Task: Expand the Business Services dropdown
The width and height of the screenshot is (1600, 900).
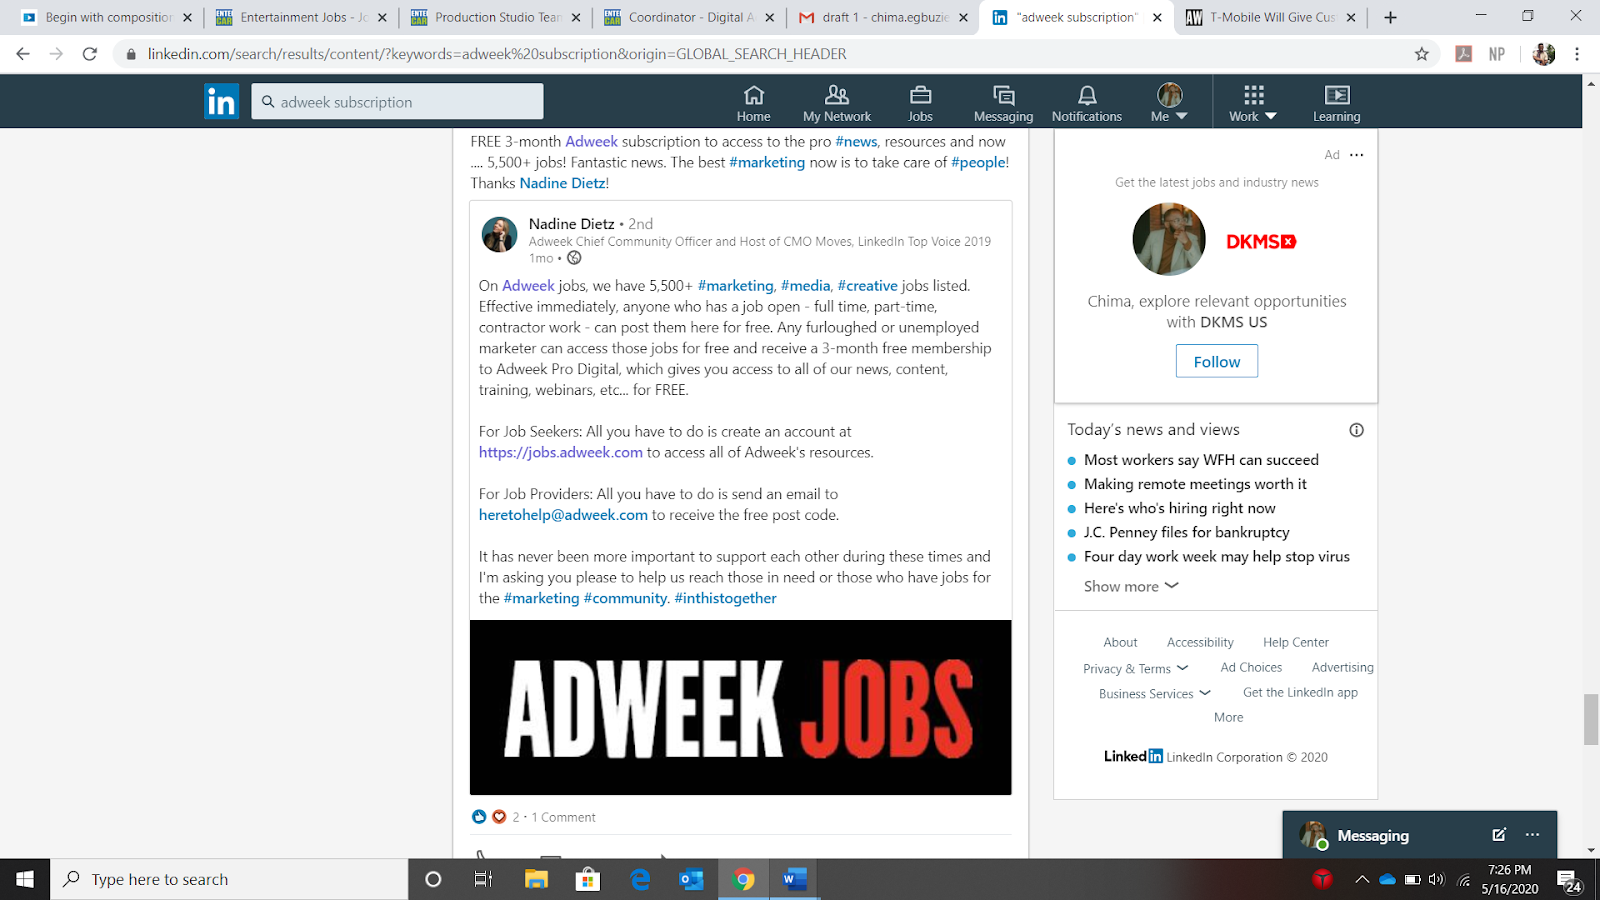Action: 1155,693
